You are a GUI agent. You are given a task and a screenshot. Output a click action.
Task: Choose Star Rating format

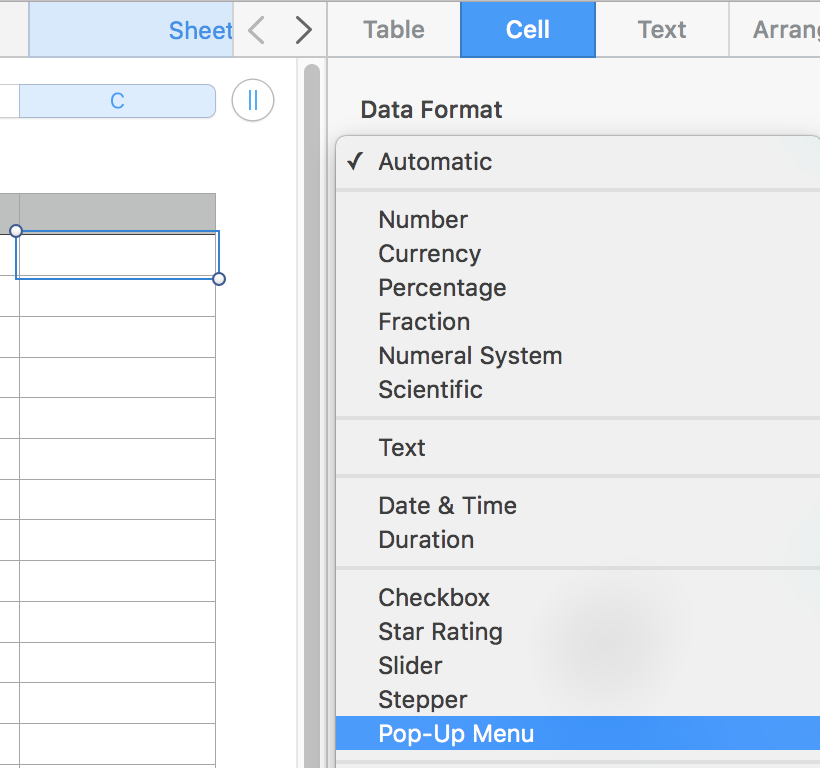tap(440, 632)
